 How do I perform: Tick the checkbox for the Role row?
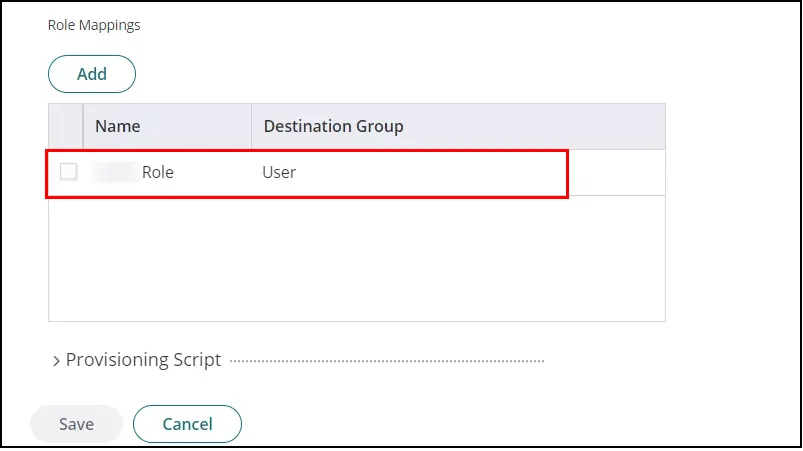(69, 171)
